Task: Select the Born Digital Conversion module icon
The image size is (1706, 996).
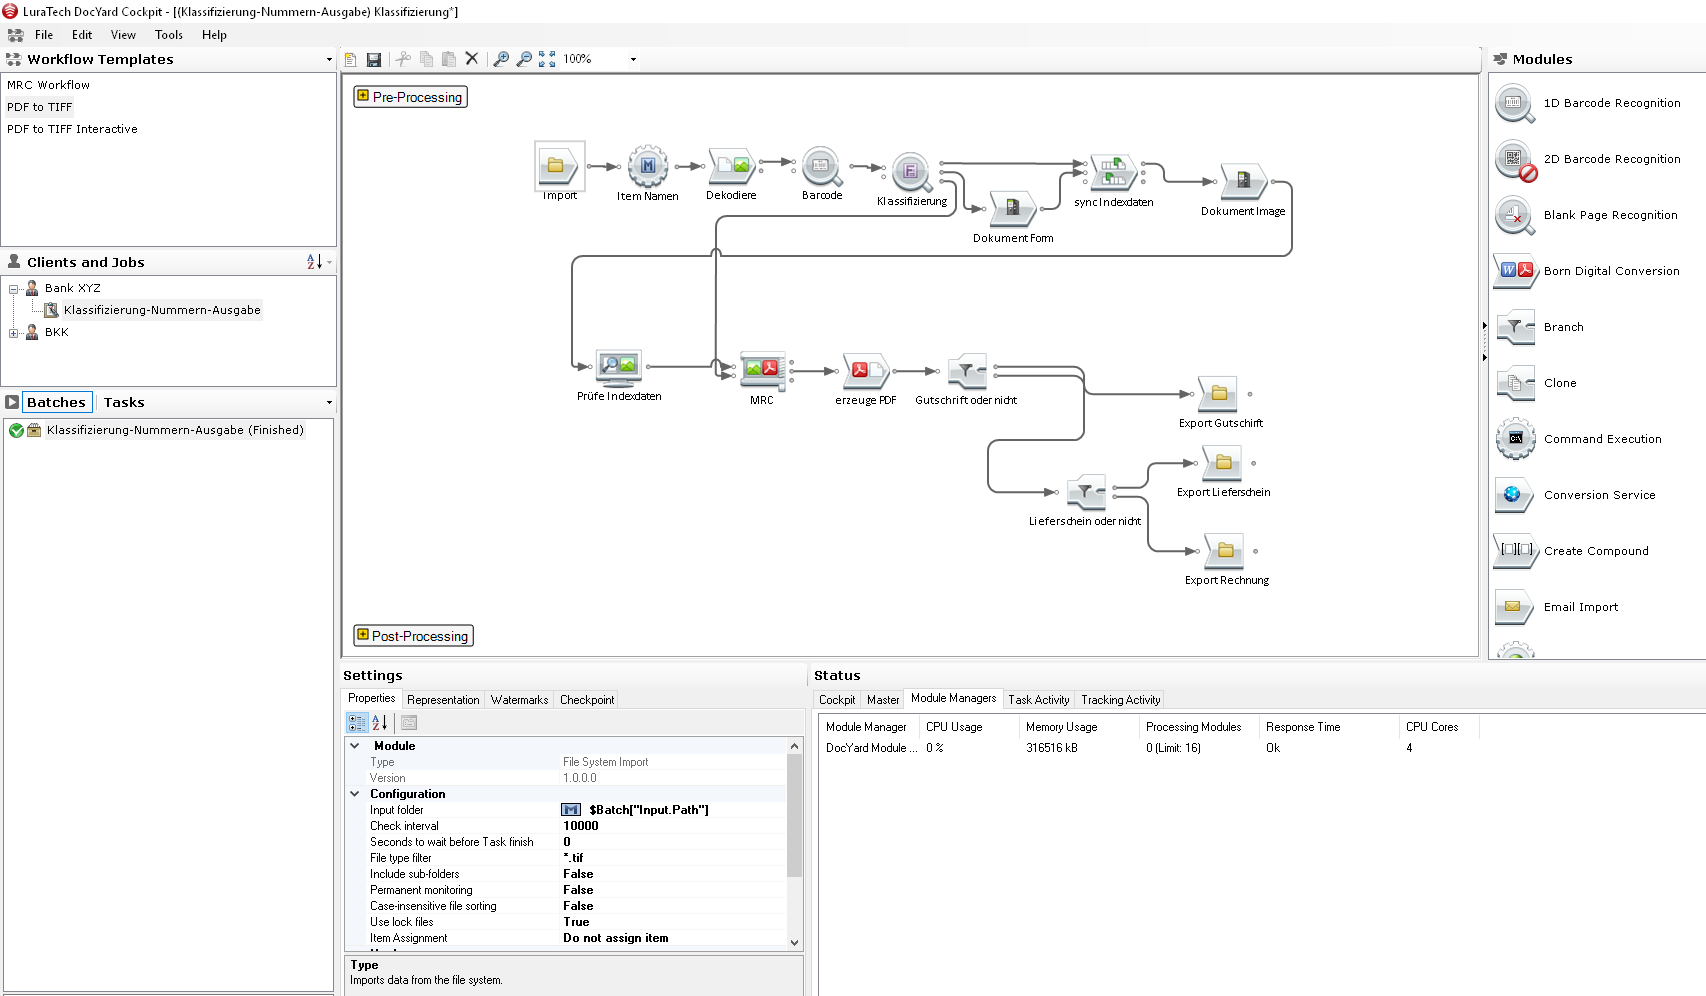Action: [1515, 271]
